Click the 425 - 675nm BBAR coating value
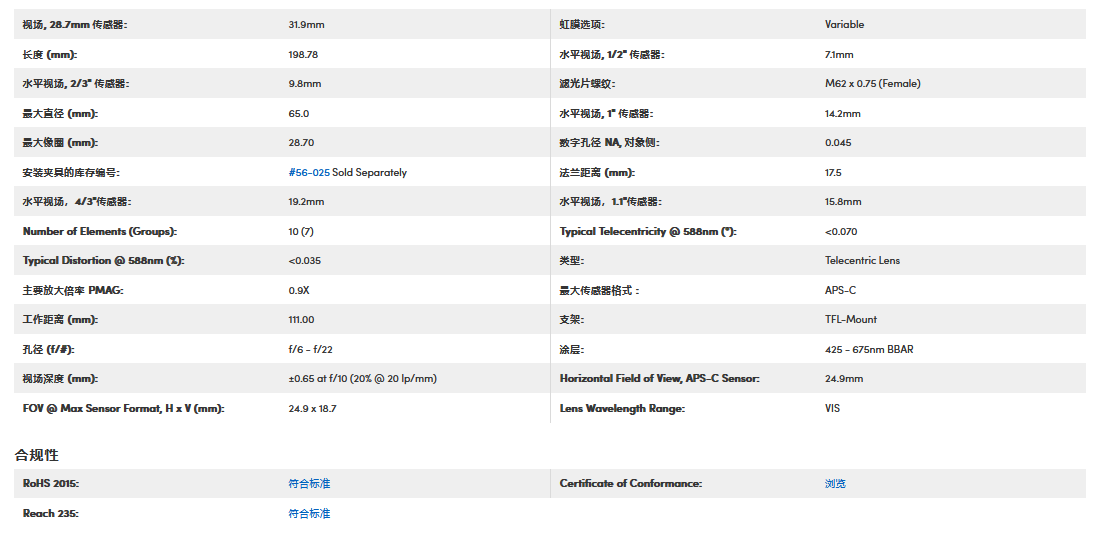The image size is (1094, 543). (869, 350)
